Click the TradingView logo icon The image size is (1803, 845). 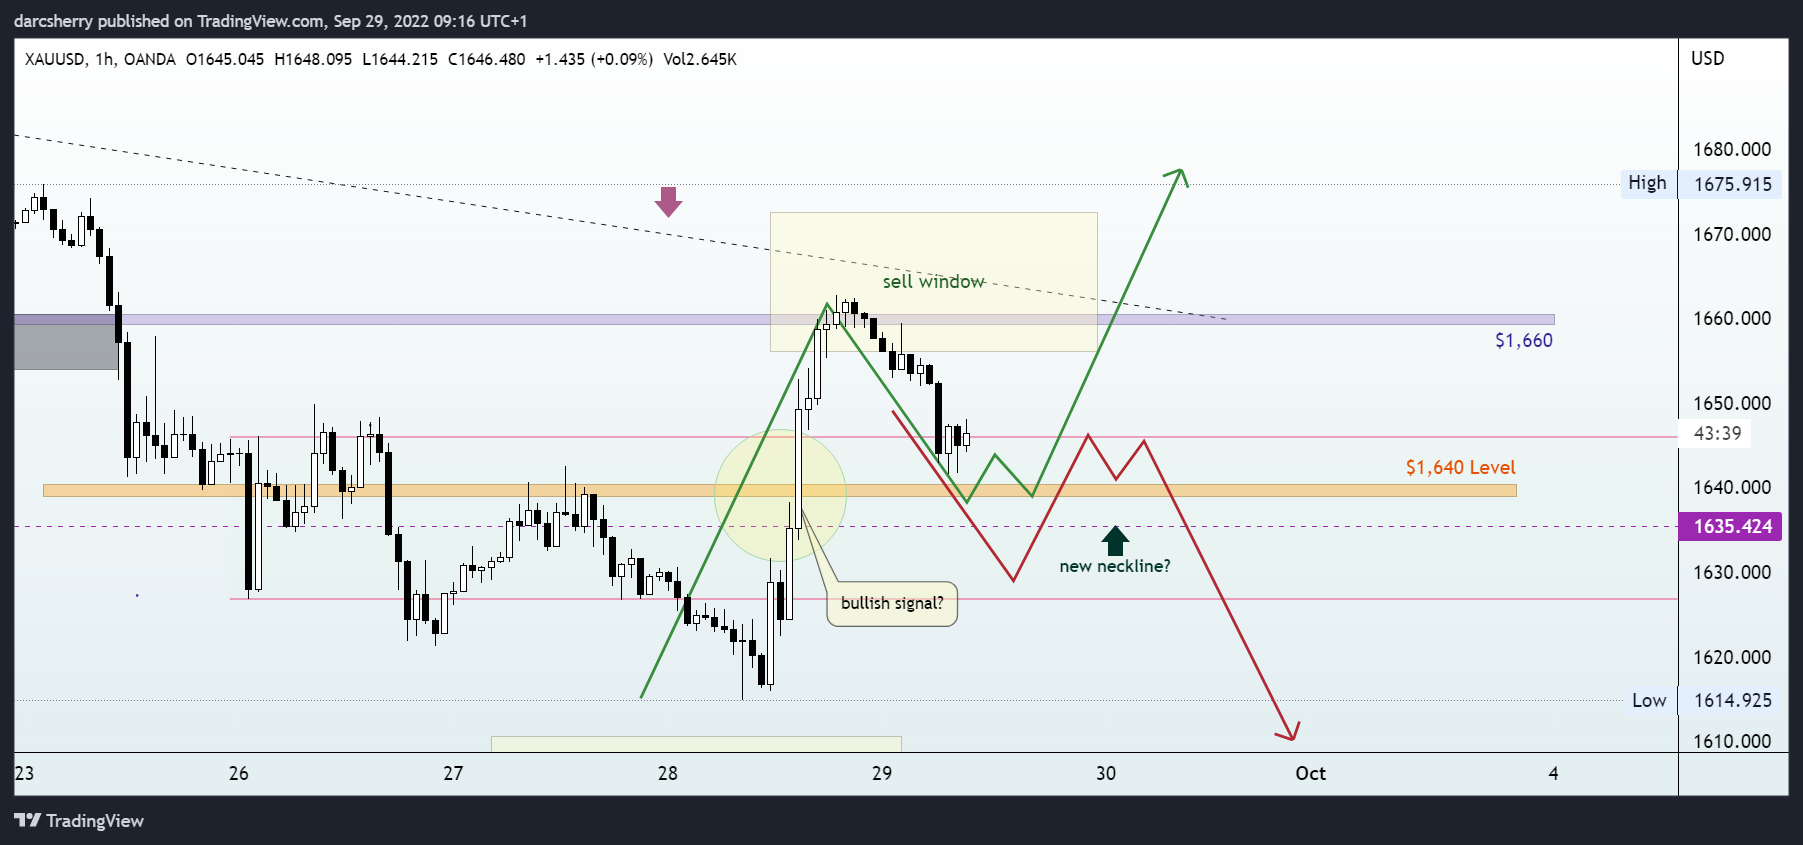tap(28, 821)
